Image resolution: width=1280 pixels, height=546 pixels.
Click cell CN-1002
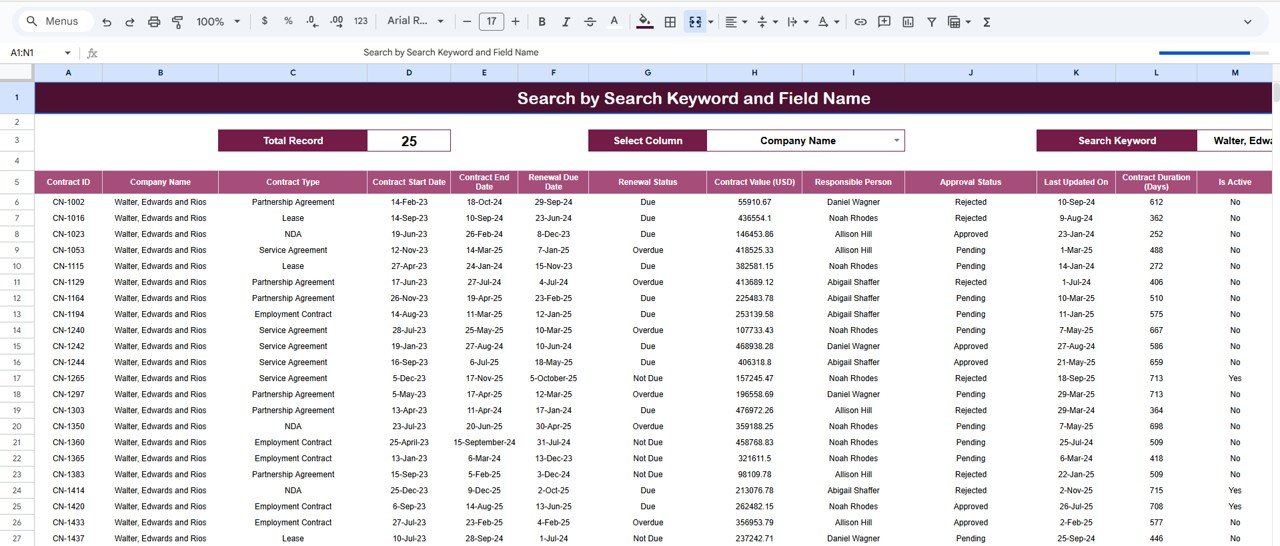pos(68,202)
